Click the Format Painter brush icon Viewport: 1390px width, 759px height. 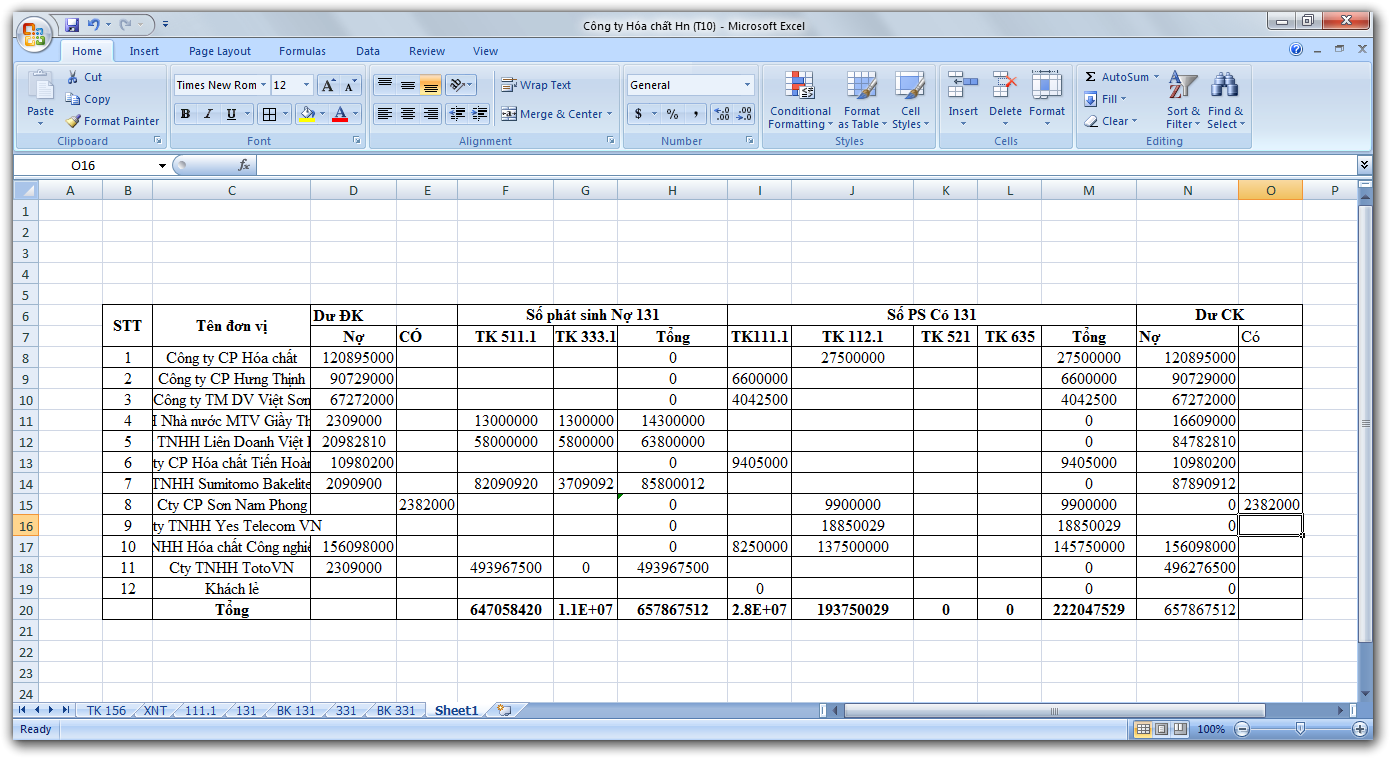tap(74, 121)
